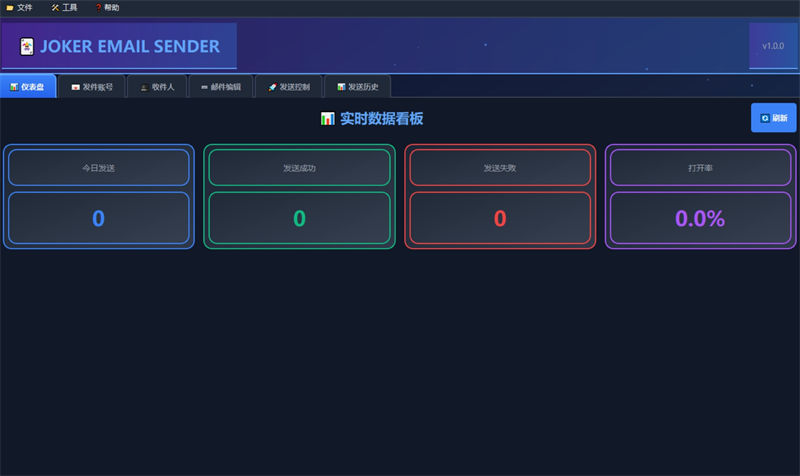Click the purple 0.0% open rate value

pos(700,218)
